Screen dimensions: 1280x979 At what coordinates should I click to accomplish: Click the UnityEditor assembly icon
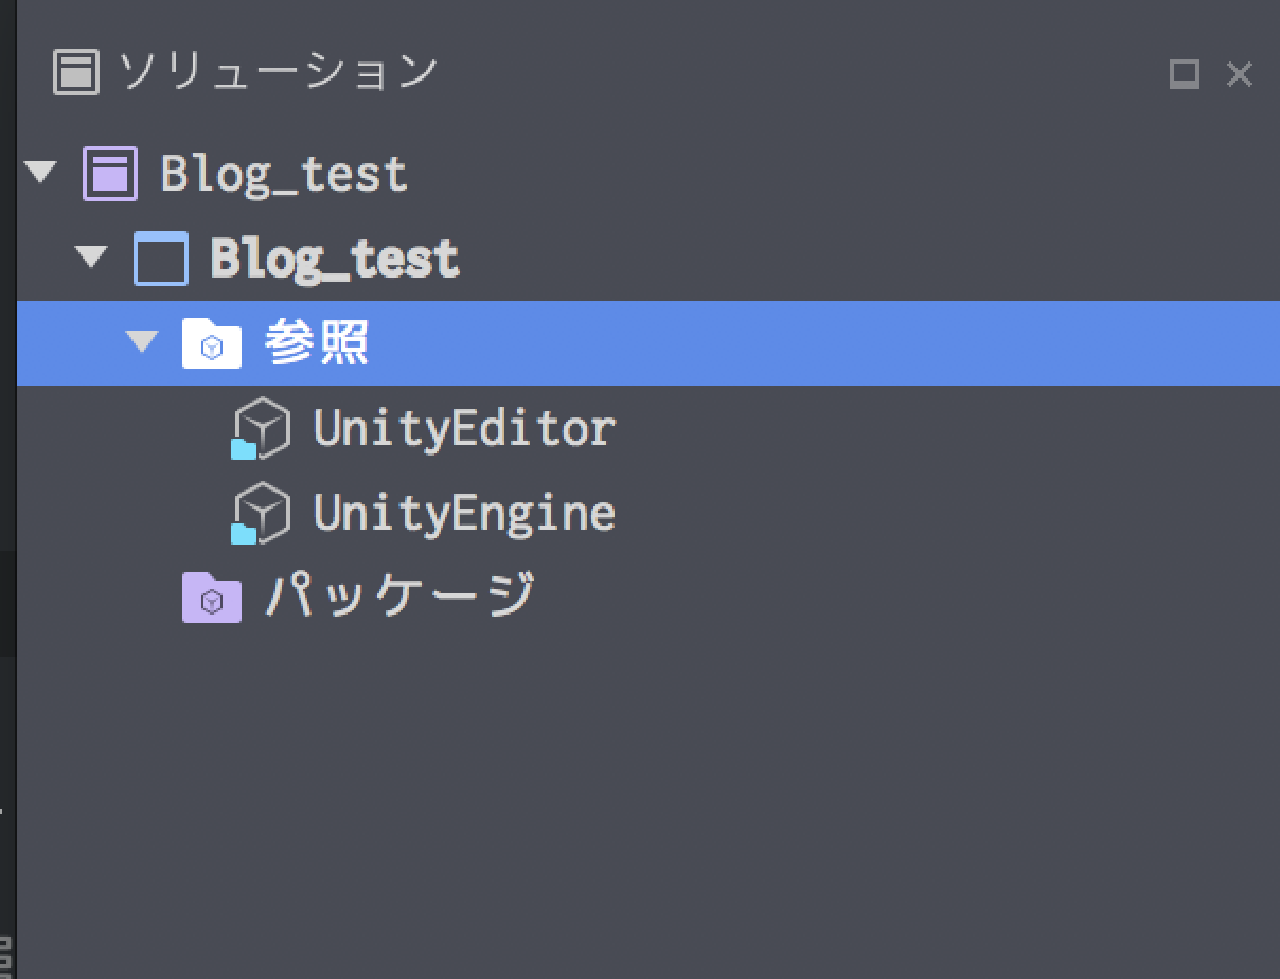click(260, 429)
